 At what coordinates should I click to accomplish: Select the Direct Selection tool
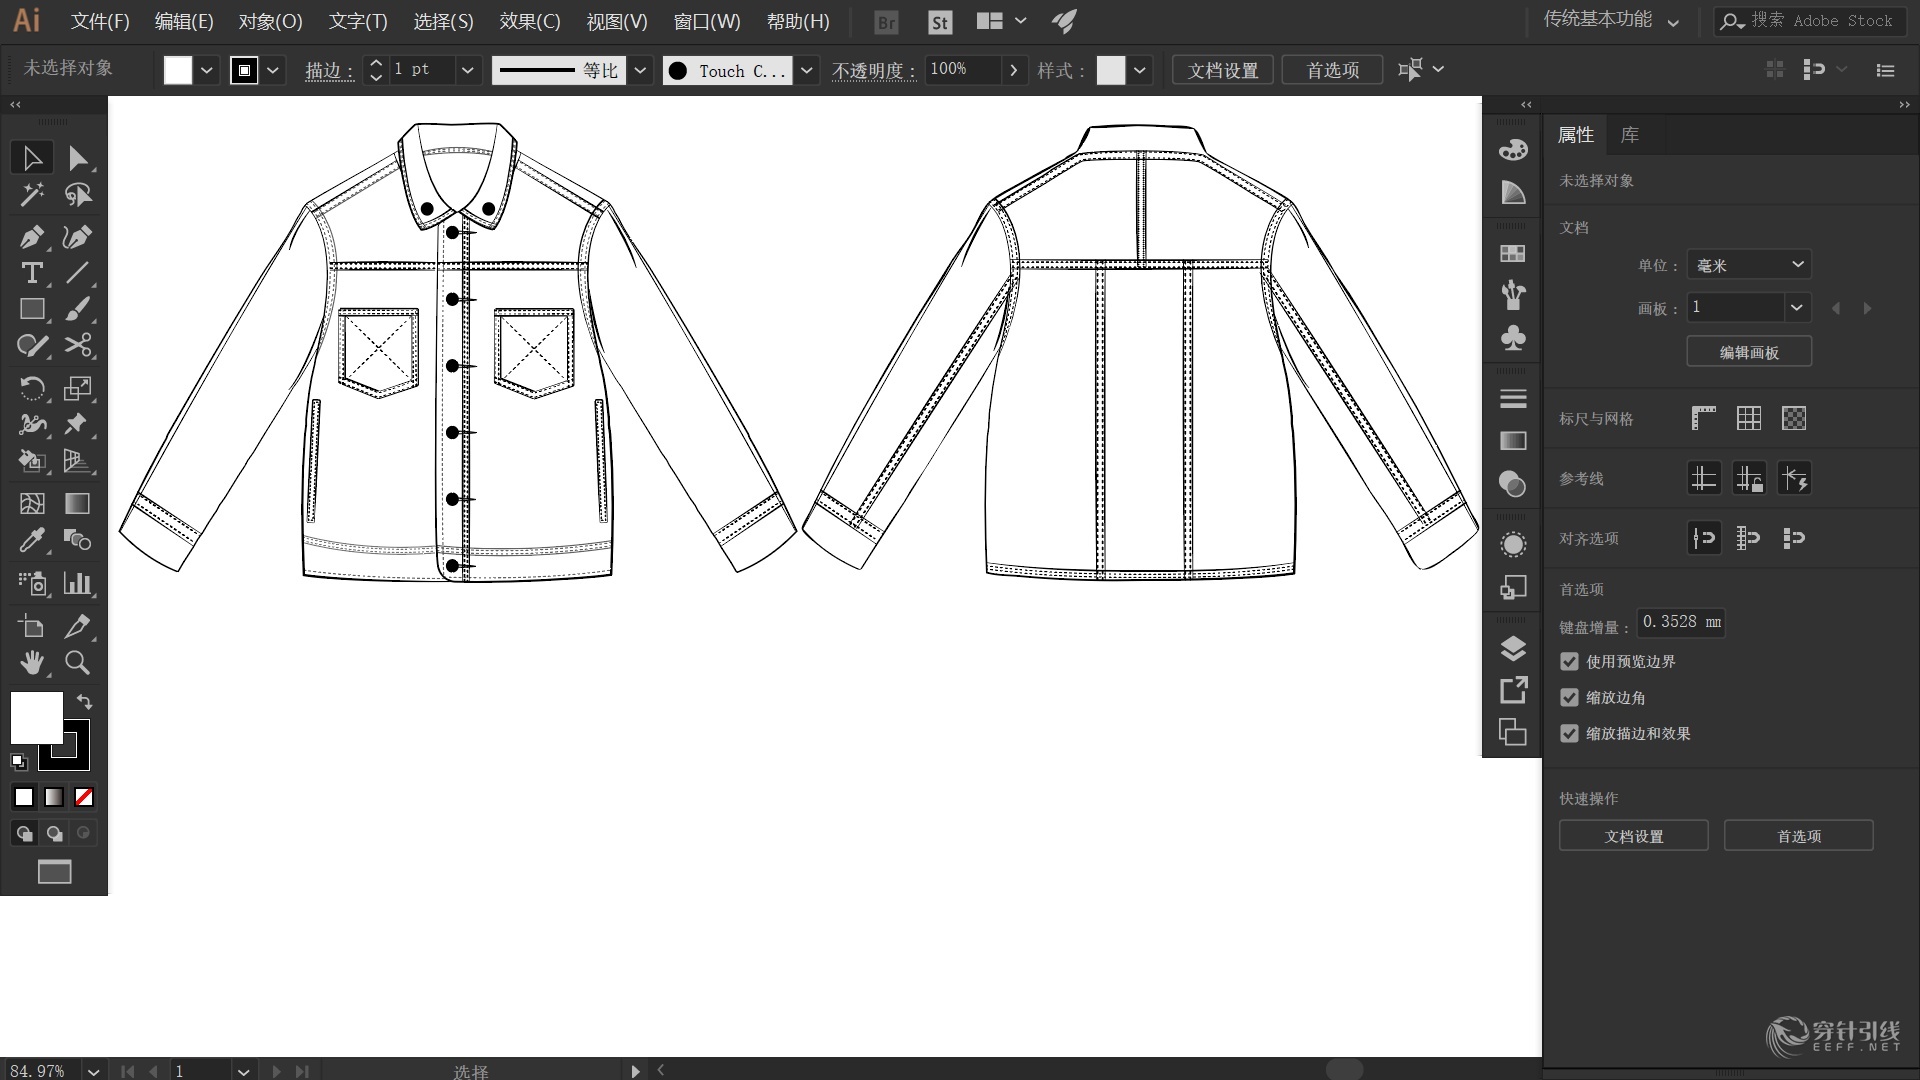click(77, 157)
